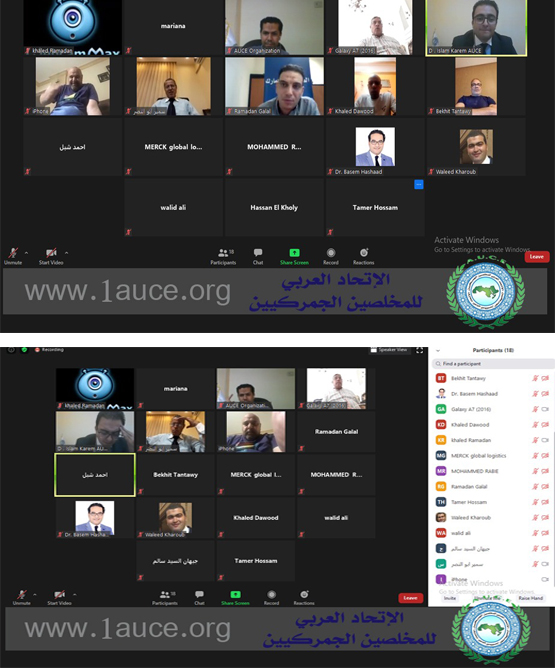Focus the Find a participant search field
Viewport: 555px width, 668px height.
point(493,364)
